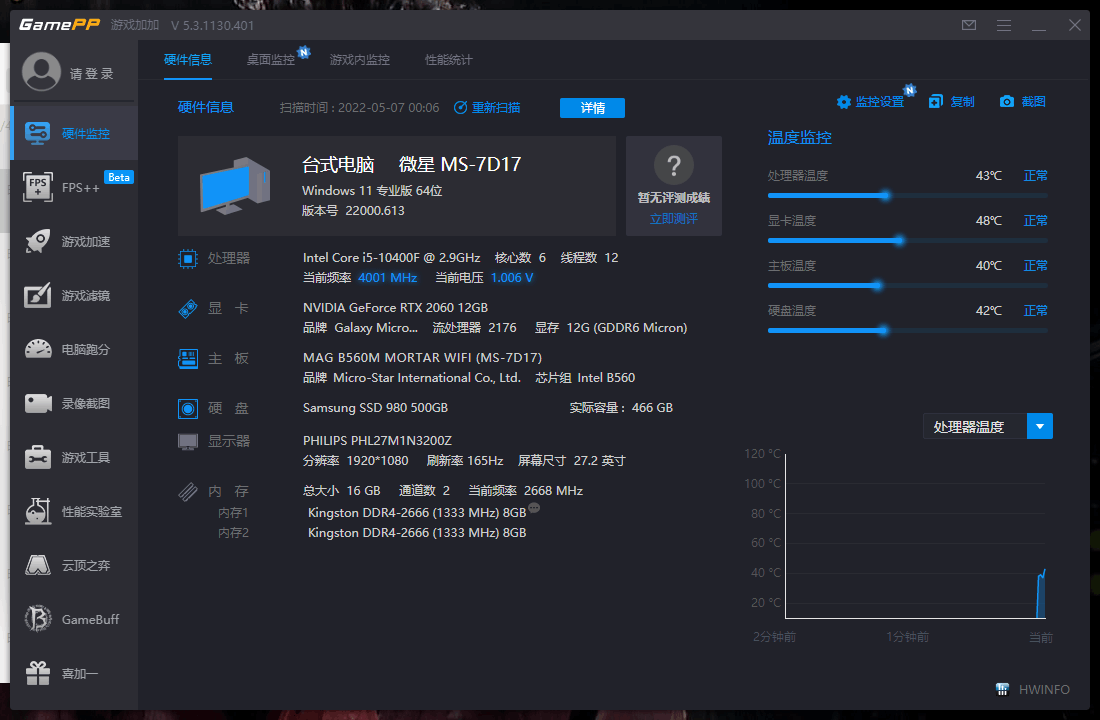The image size is (1100, 720).
Task: Click the 复制 copy icon
Action: coord(936,102)
